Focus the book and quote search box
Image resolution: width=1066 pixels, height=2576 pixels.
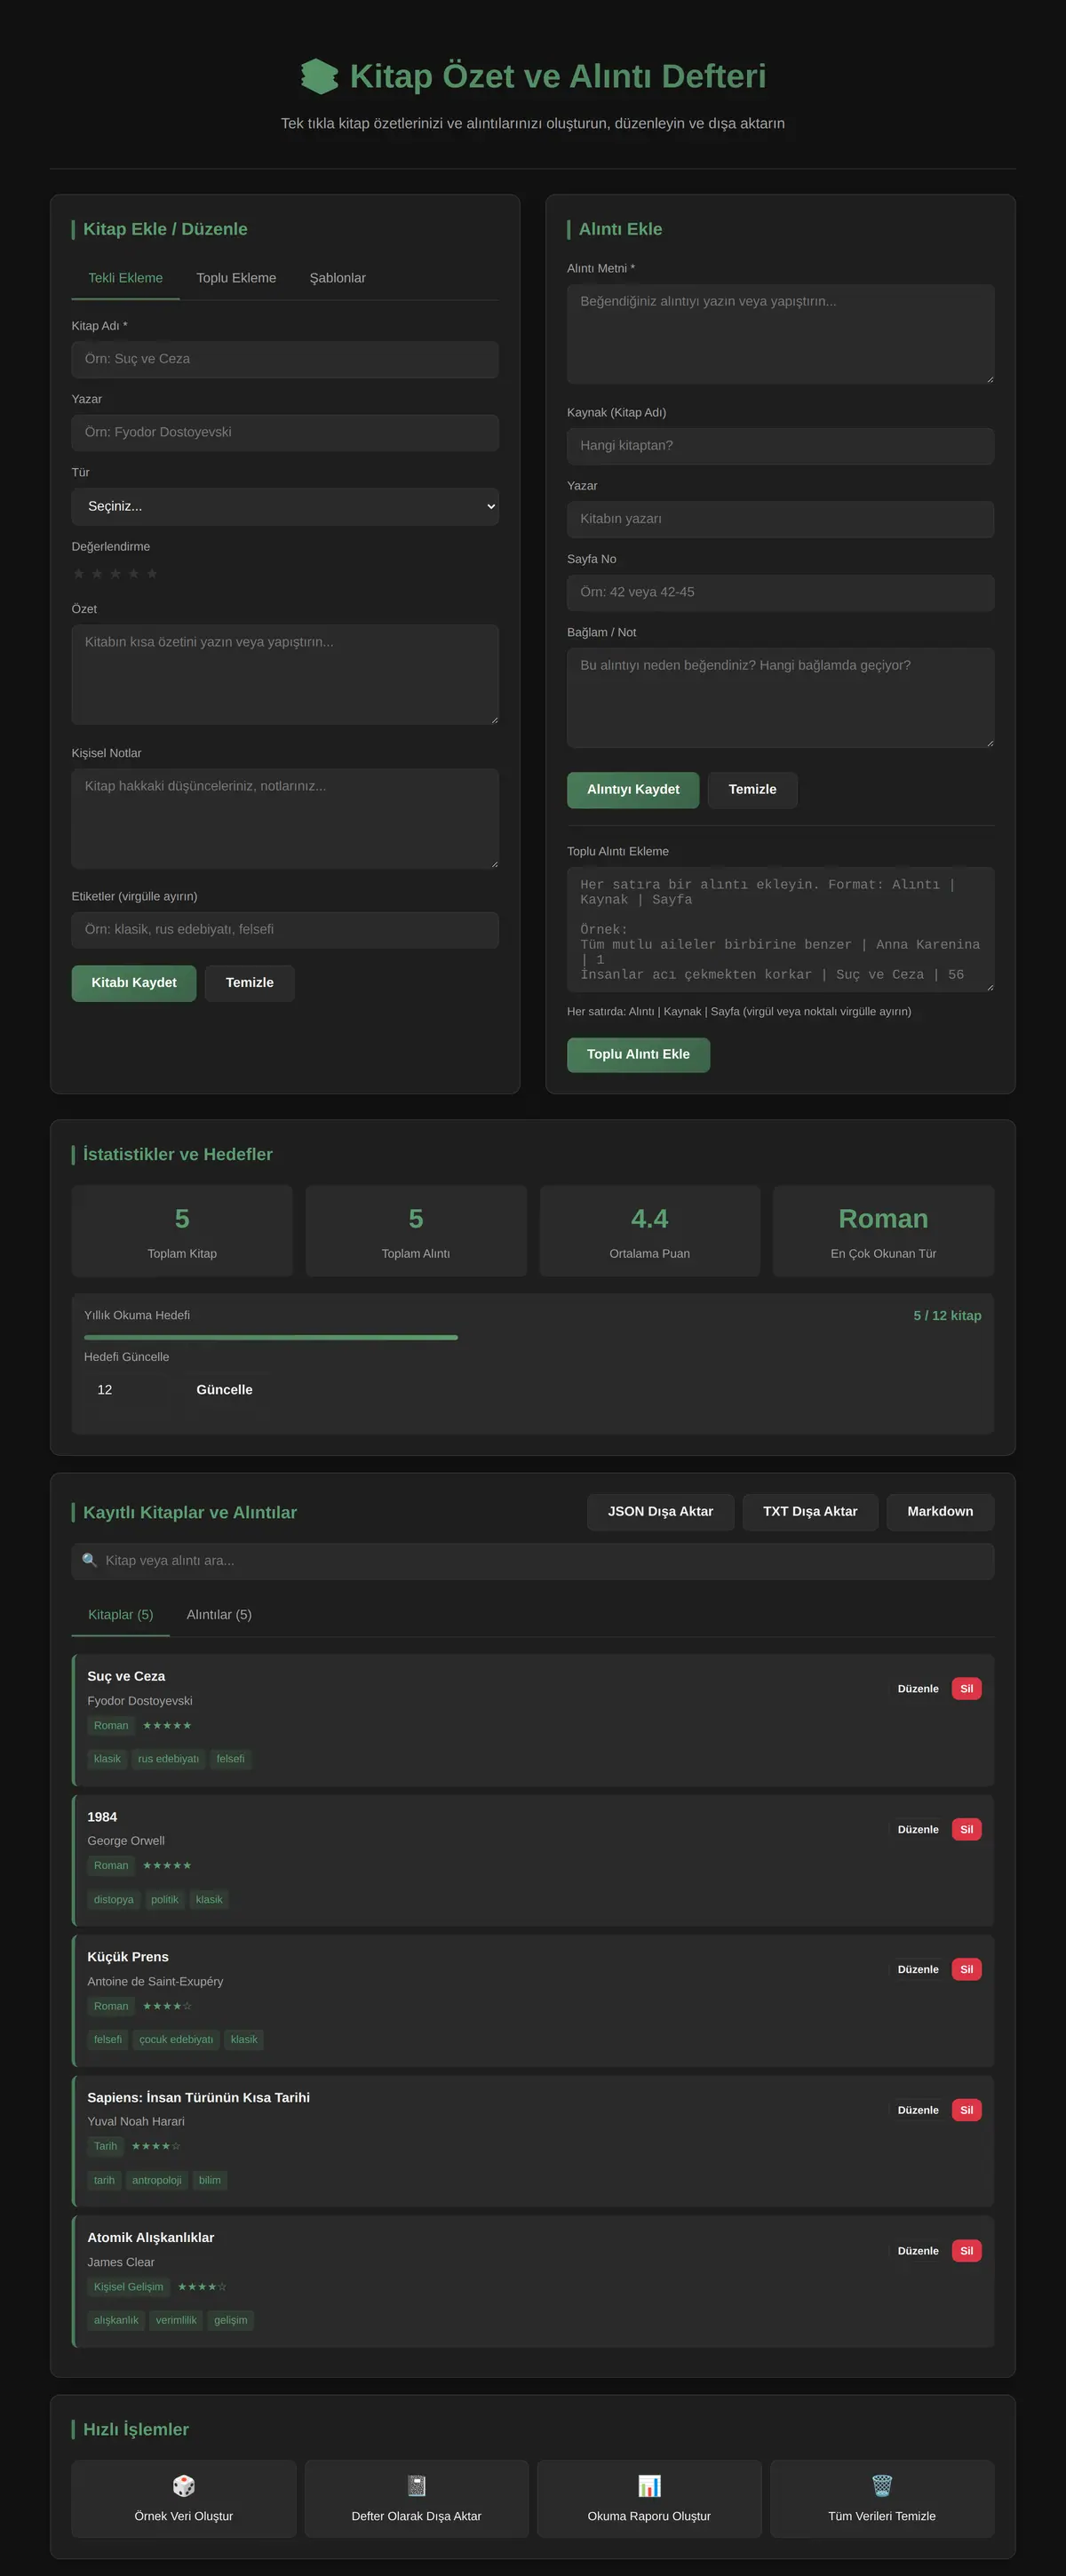[533, 1561]
